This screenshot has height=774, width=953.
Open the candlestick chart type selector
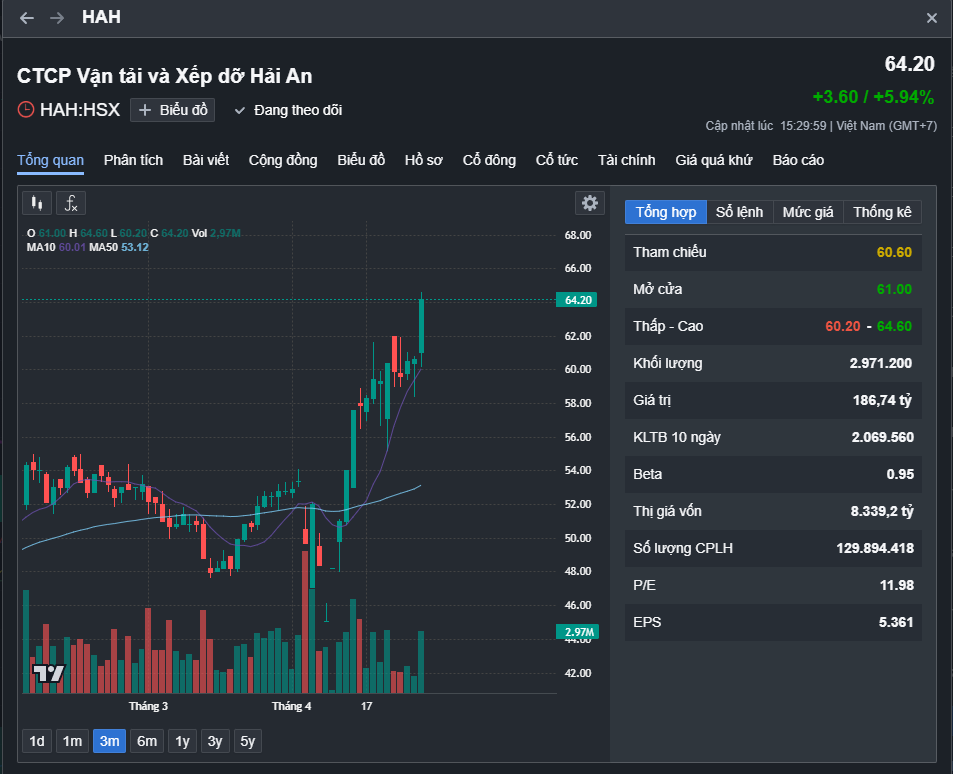(37, 203)
